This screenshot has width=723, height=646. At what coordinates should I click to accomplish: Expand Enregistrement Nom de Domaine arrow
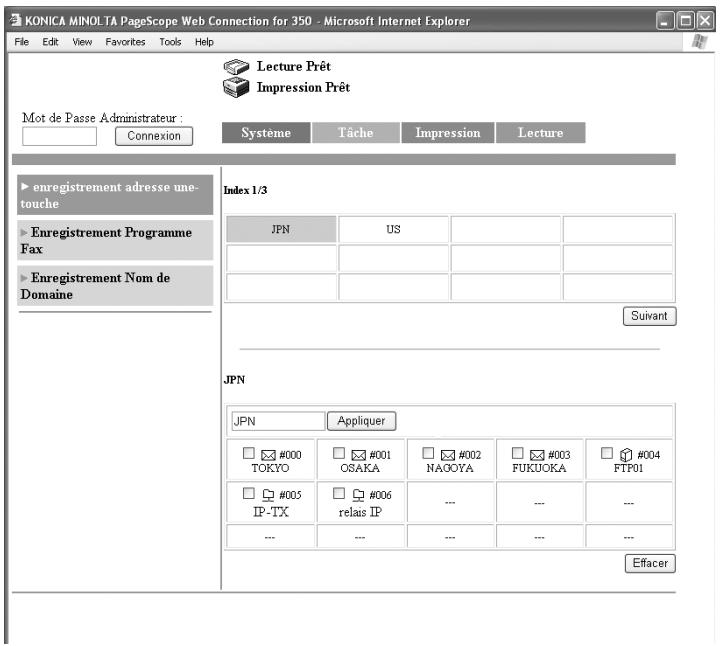pos(24,278)
